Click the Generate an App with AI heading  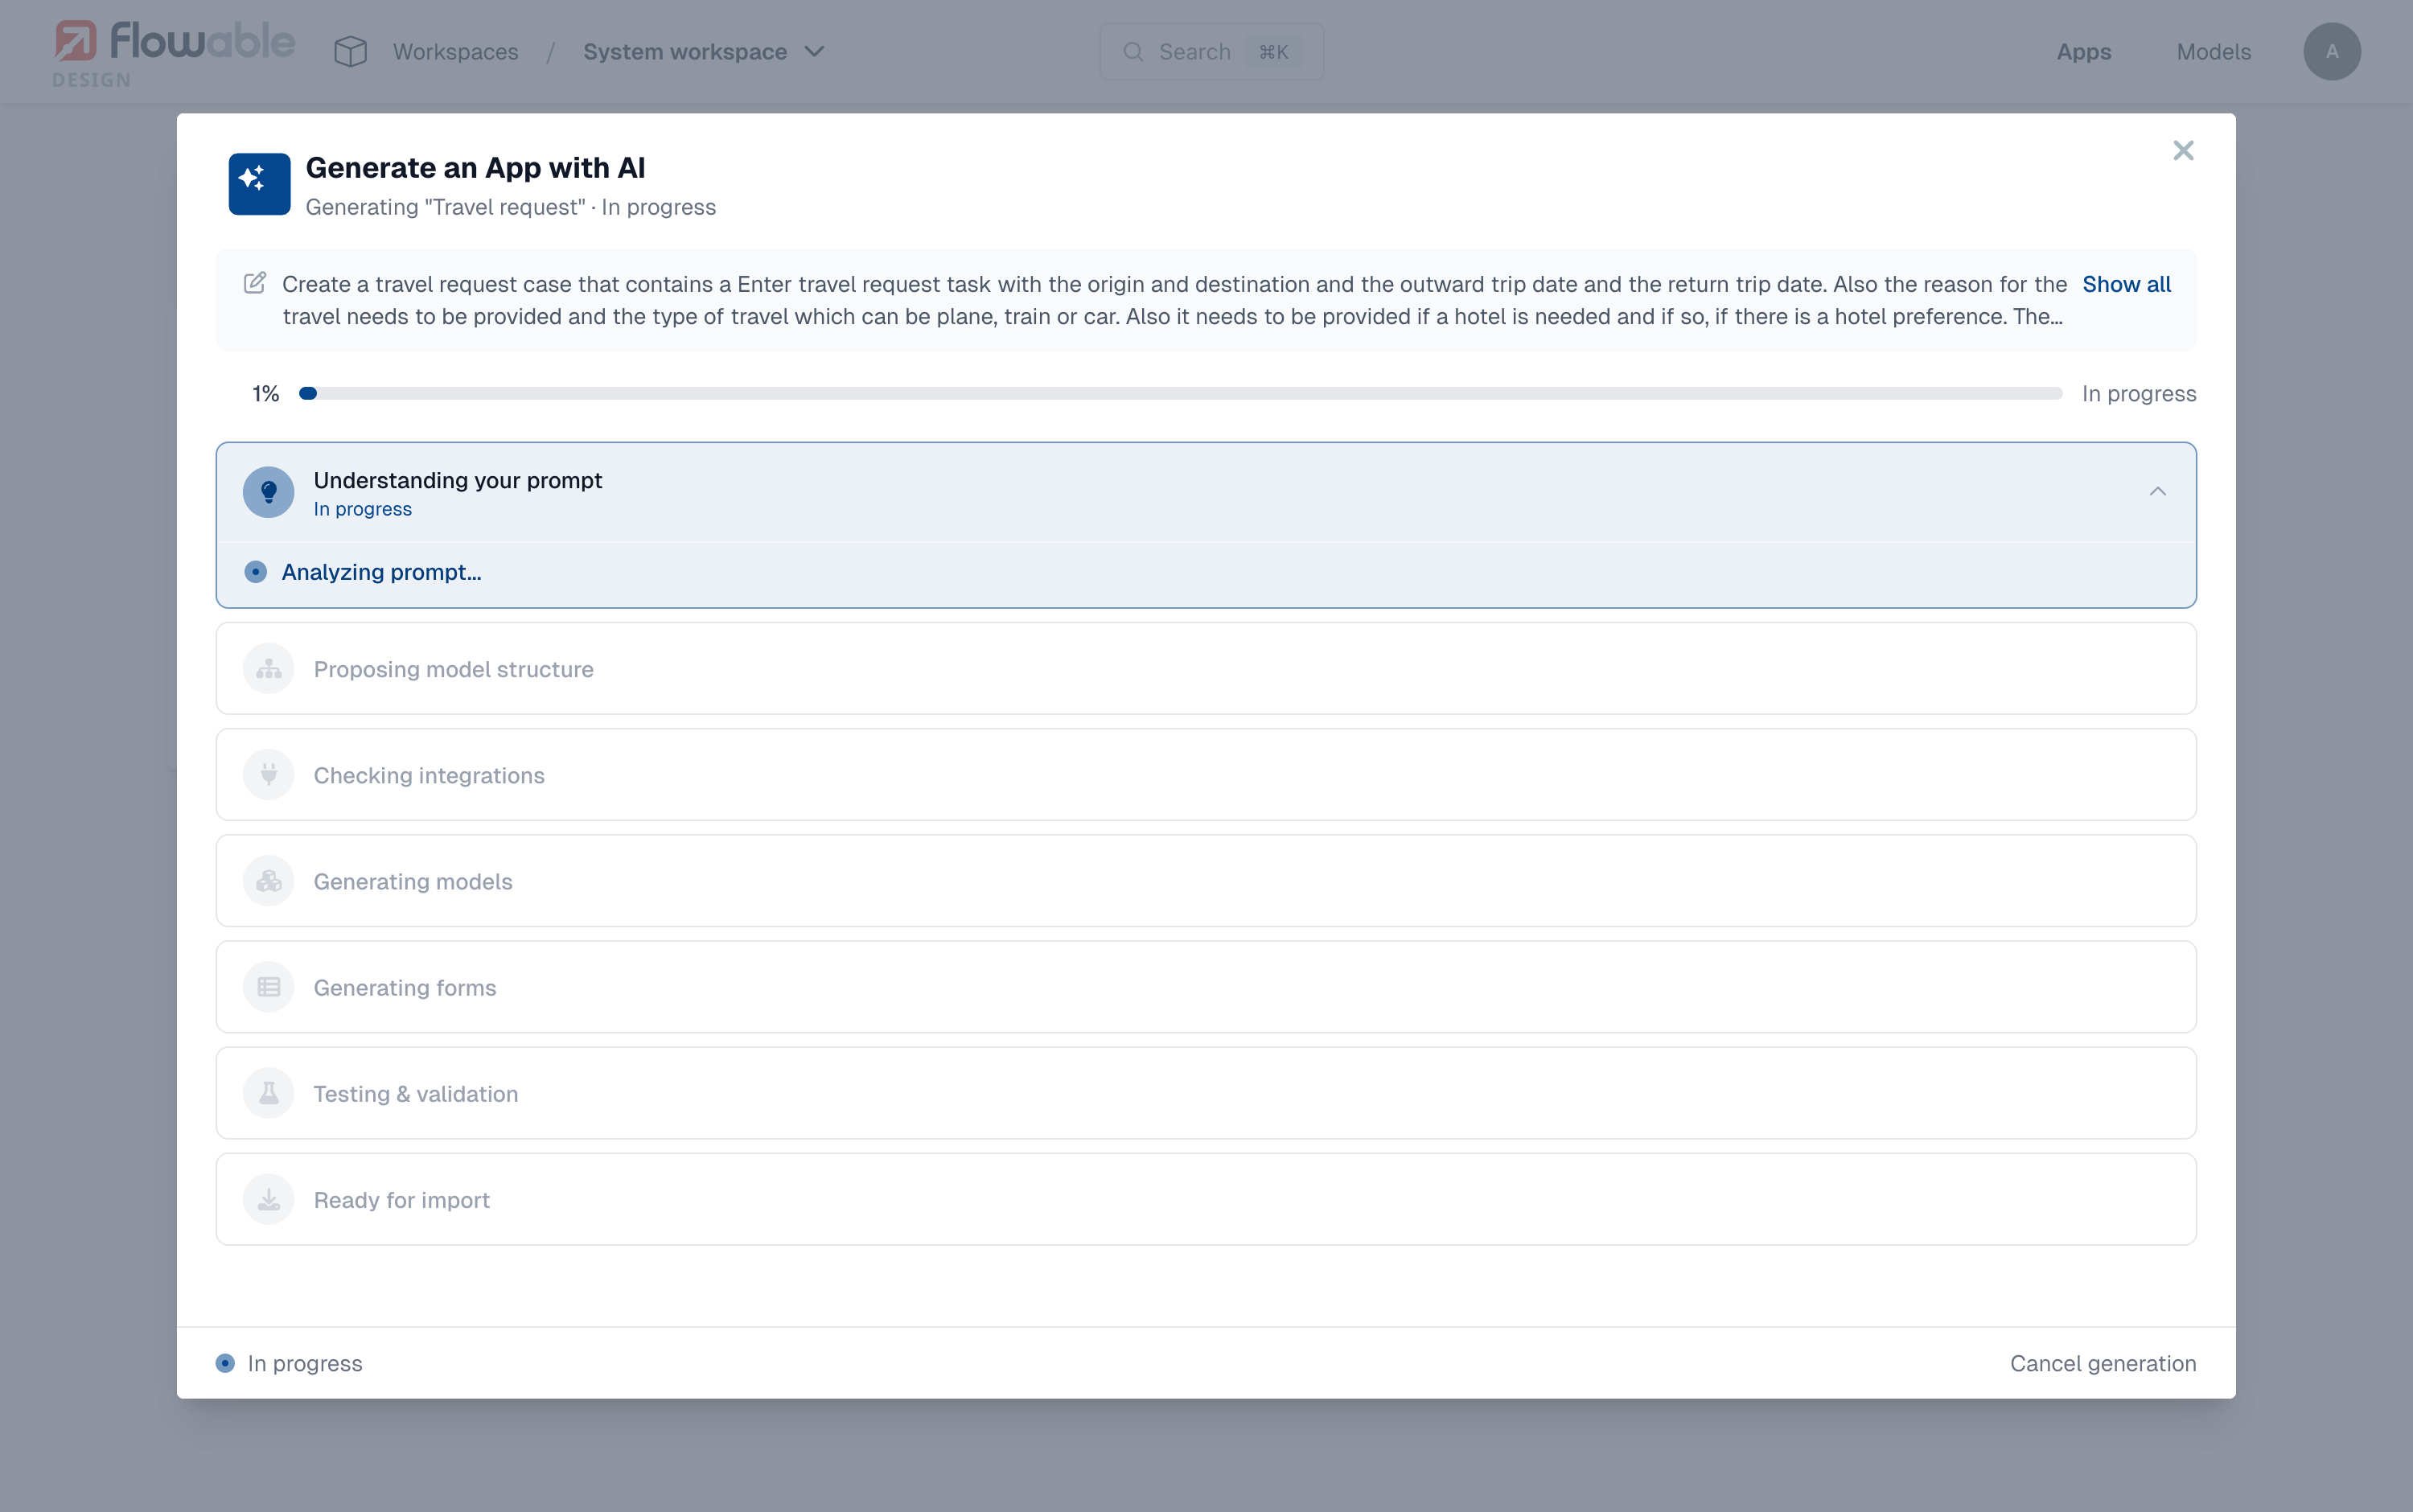point(475,168)
